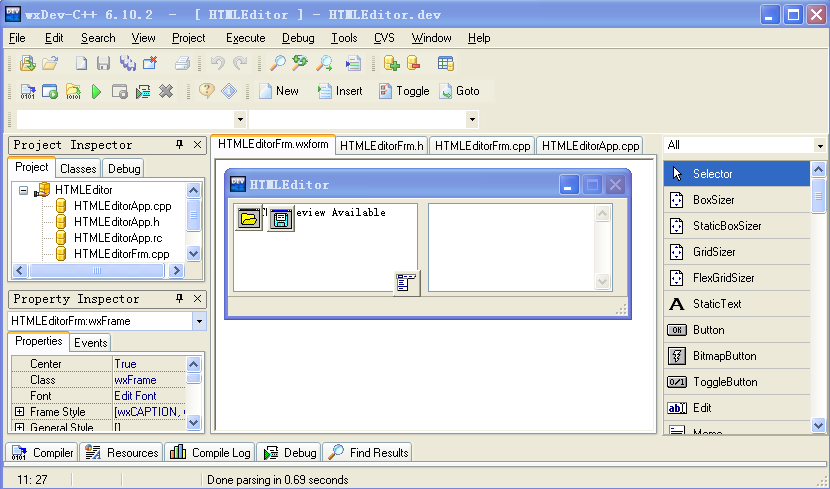Click the Compile toolbar icon
This screenshot has width=830, height=489.
click(28, 91)
